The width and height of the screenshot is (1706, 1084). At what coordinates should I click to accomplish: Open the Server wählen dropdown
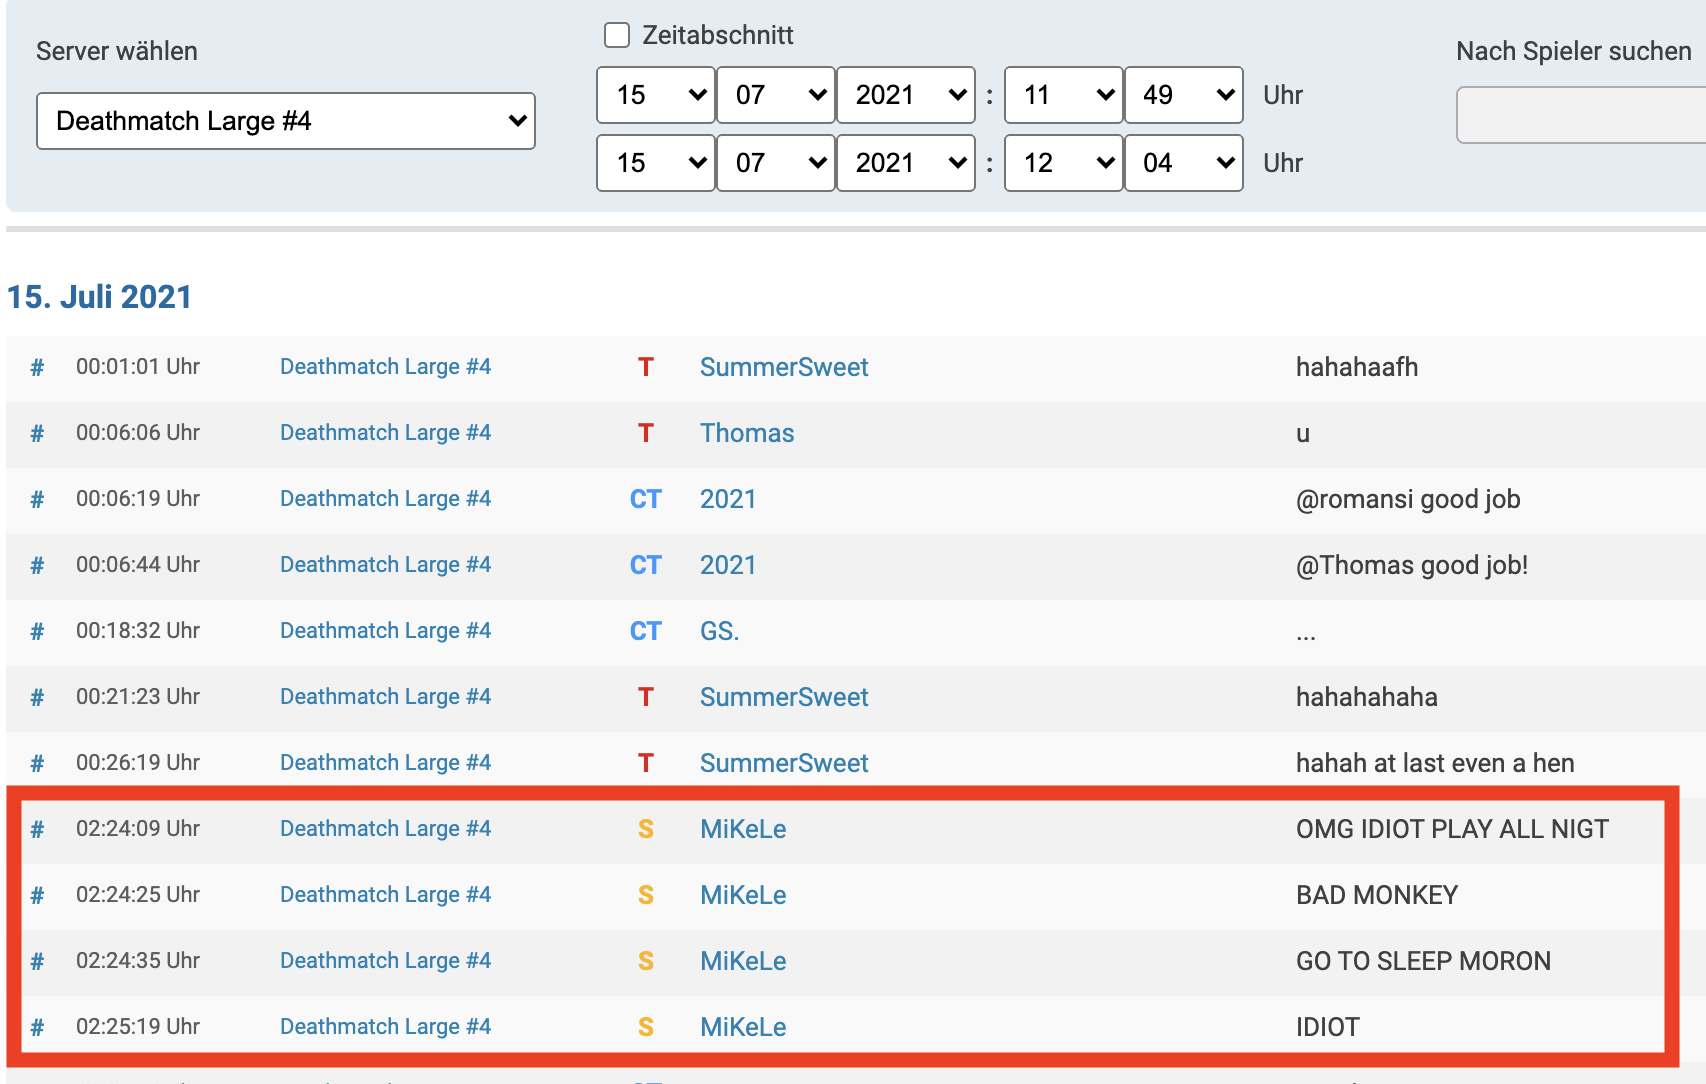point(286,121)
